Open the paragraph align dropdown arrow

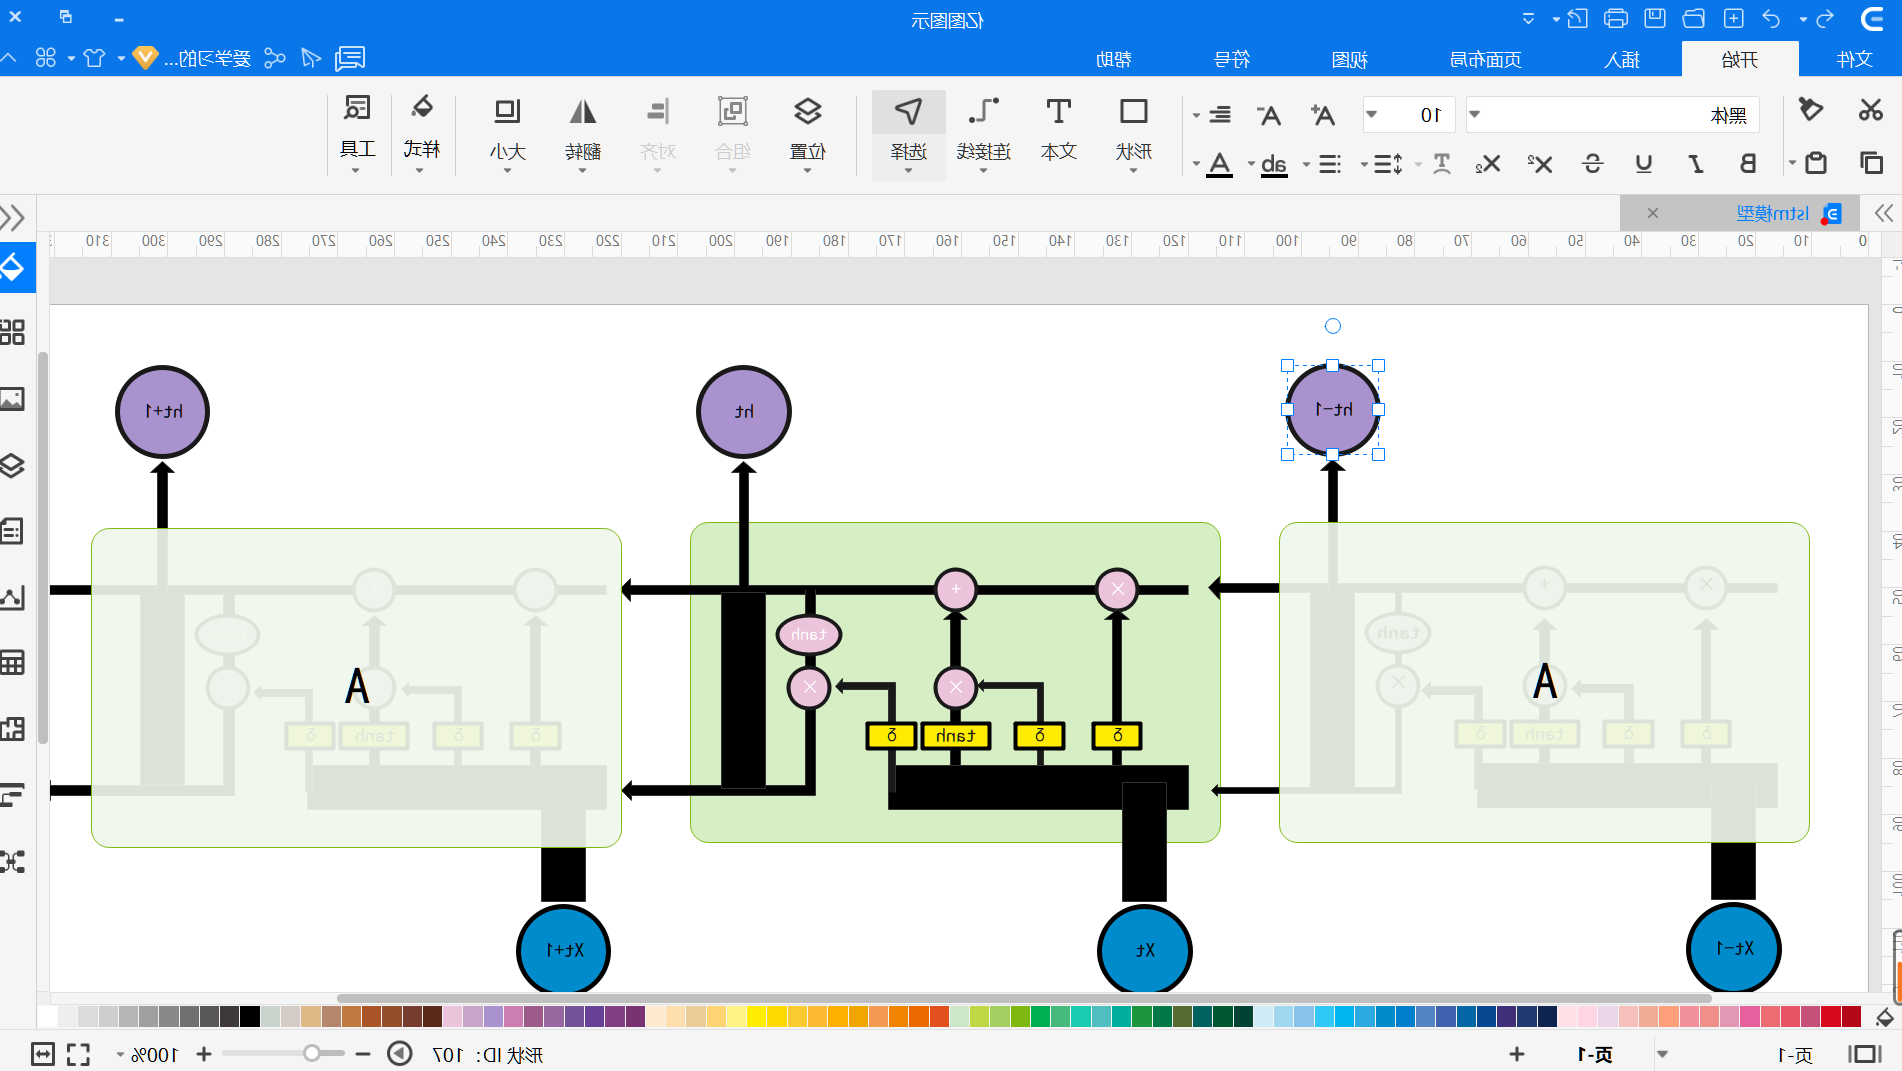pyautogui.click(x=1196, y=115)
